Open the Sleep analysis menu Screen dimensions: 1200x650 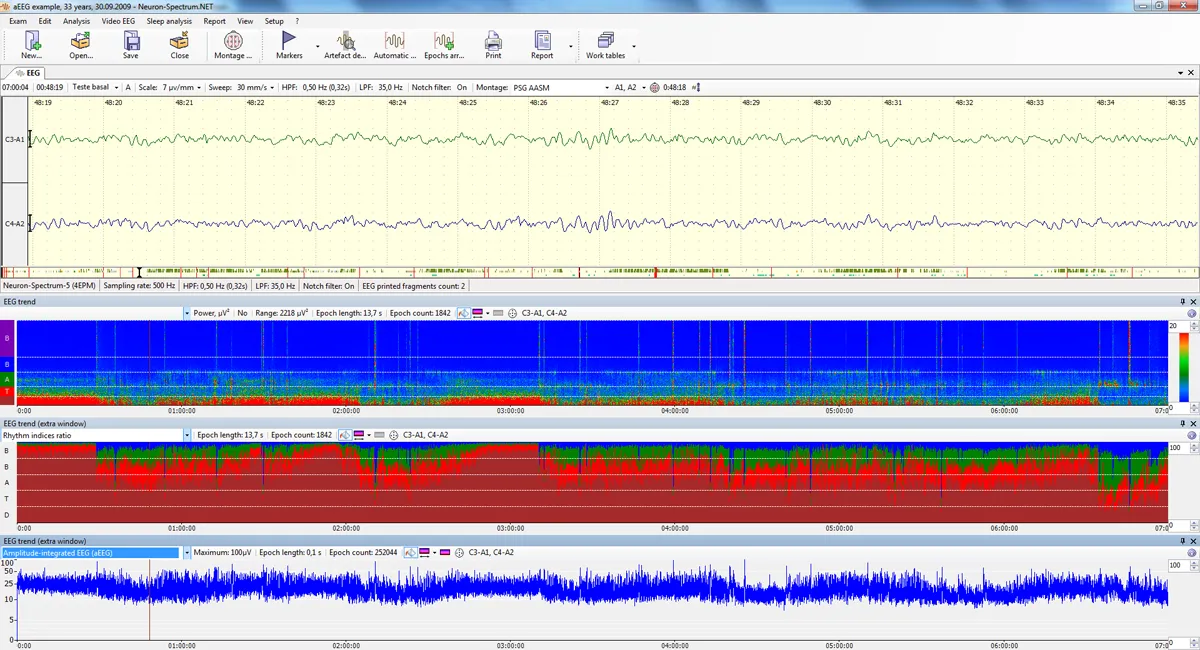coord(169,21)
